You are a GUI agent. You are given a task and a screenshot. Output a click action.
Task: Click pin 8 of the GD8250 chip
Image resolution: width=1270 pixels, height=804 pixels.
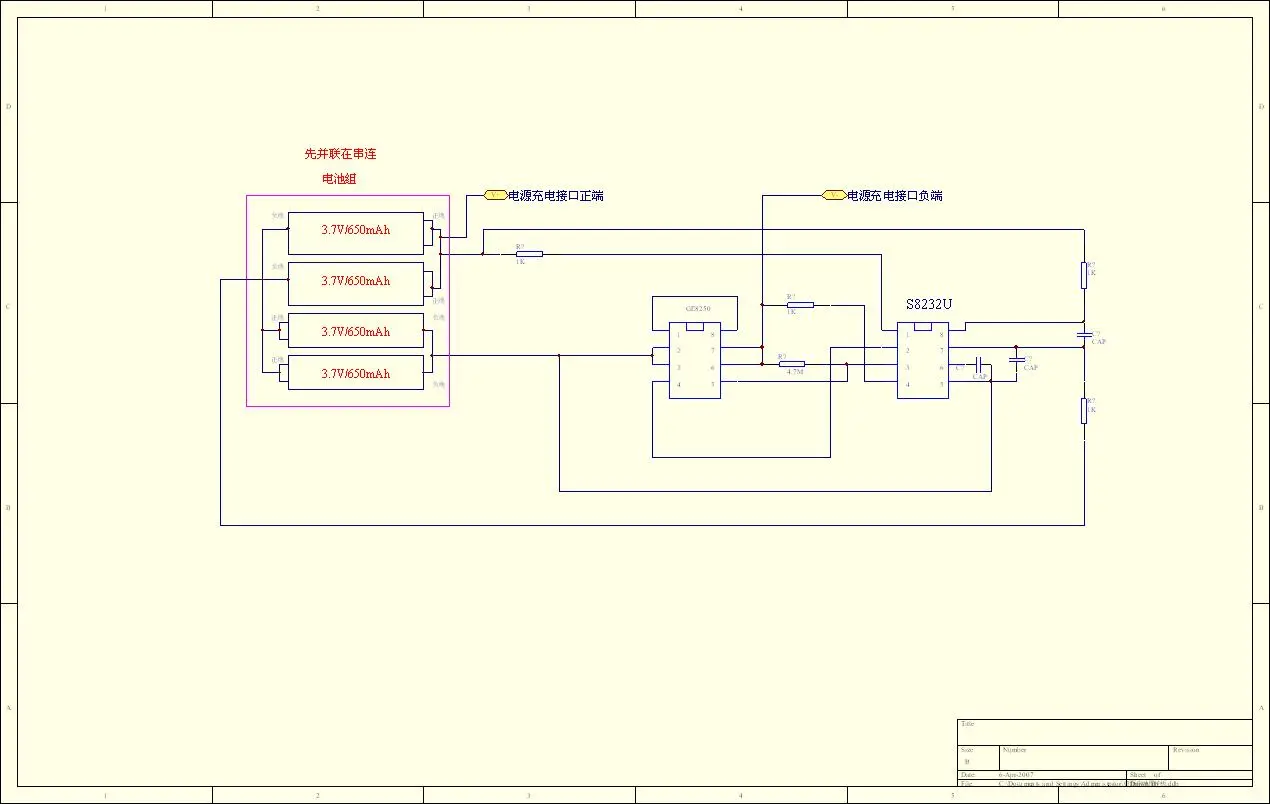click(x=712, y=335)
